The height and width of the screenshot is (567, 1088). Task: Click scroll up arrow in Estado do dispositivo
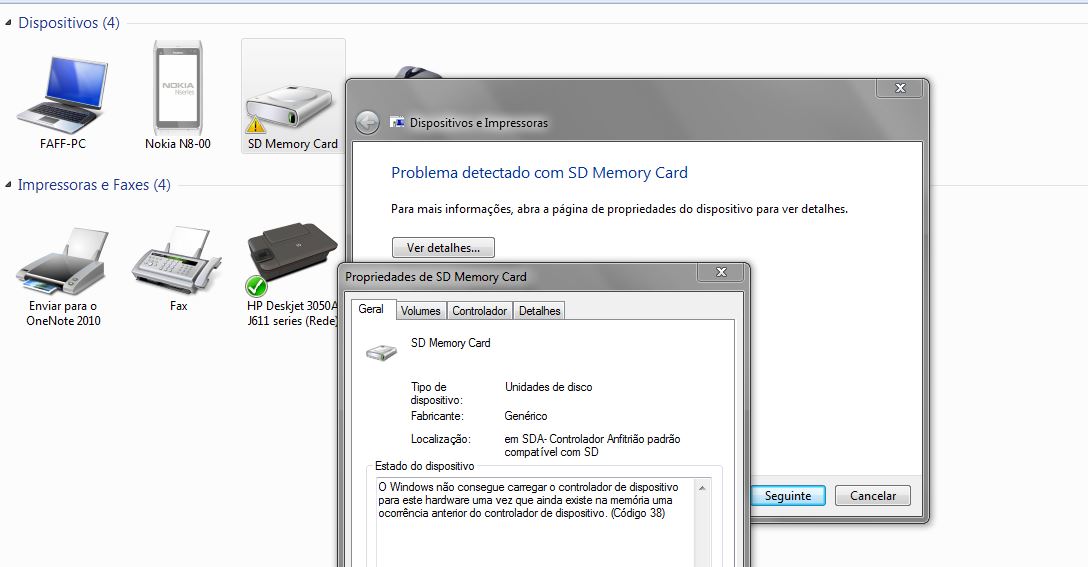[702, 488]
